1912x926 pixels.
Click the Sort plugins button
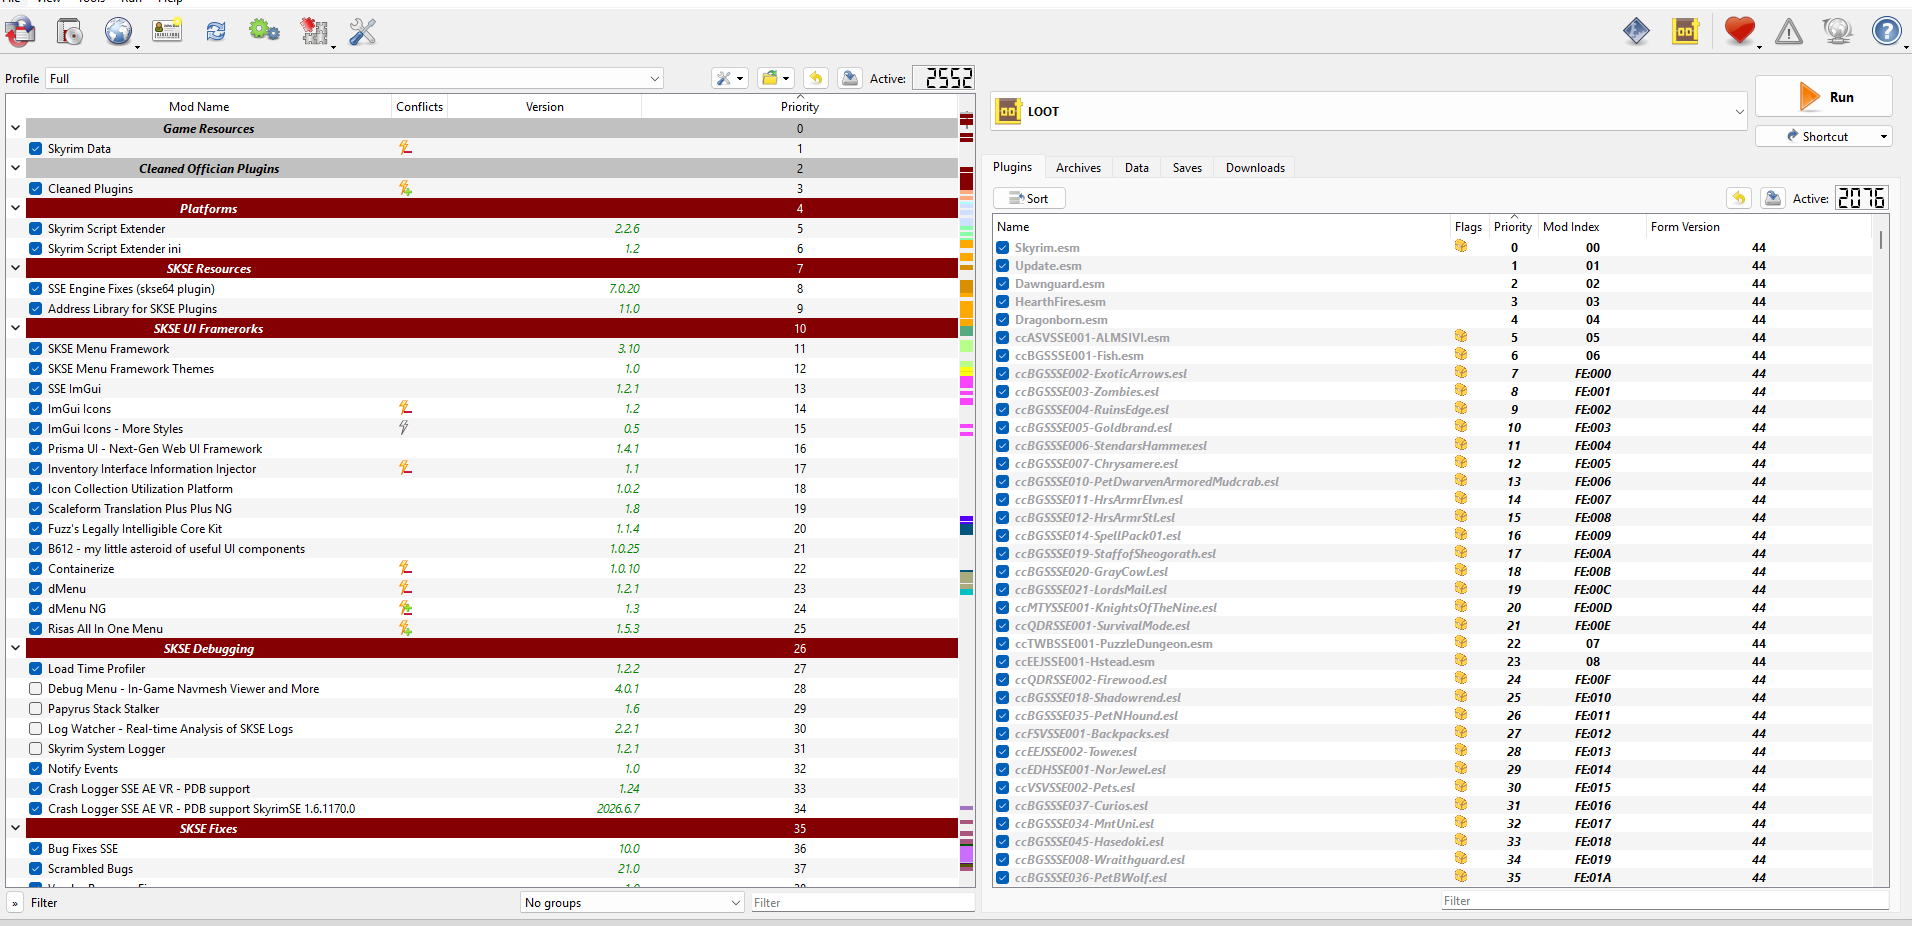click(x=1029, y=198)
